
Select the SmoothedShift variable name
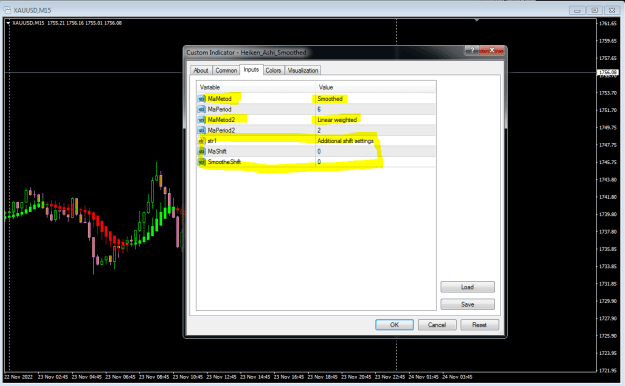click(224, 162)
